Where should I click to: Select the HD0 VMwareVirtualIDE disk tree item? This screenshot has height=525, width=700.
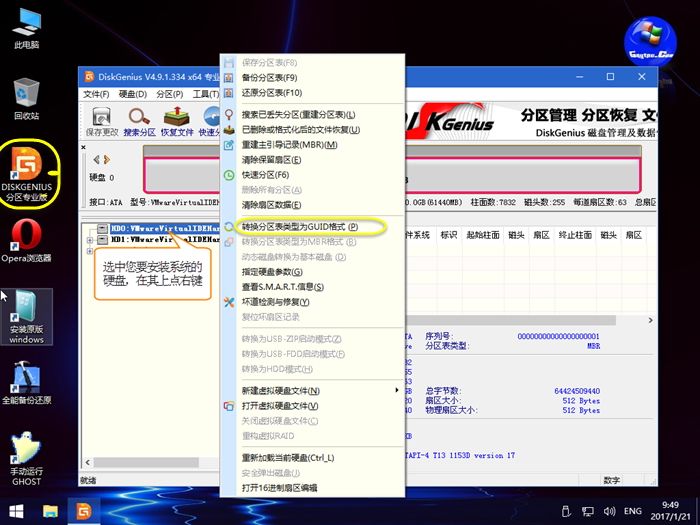tap(165, 229)
